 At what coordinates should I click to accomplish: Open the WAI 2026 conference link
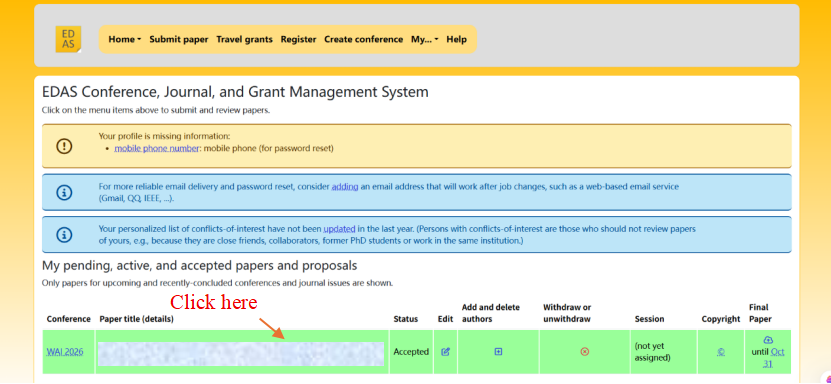pos(65,352)
